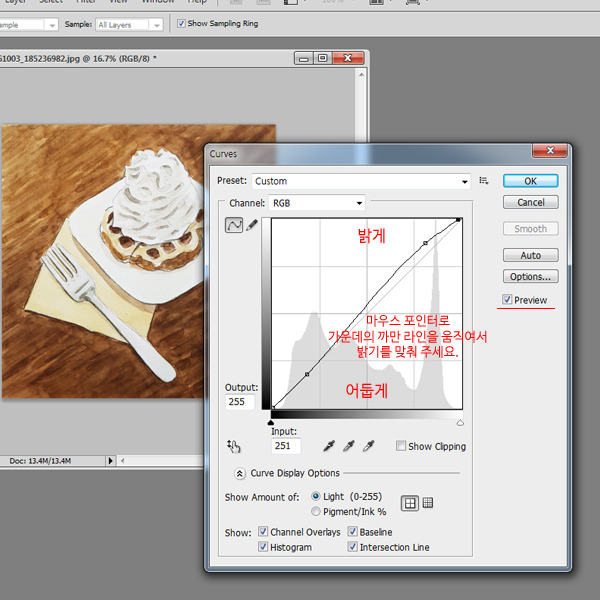Open the Preset Custom dropdown
The height and width of the screenshot is (600, 600).
pos(361,181)
